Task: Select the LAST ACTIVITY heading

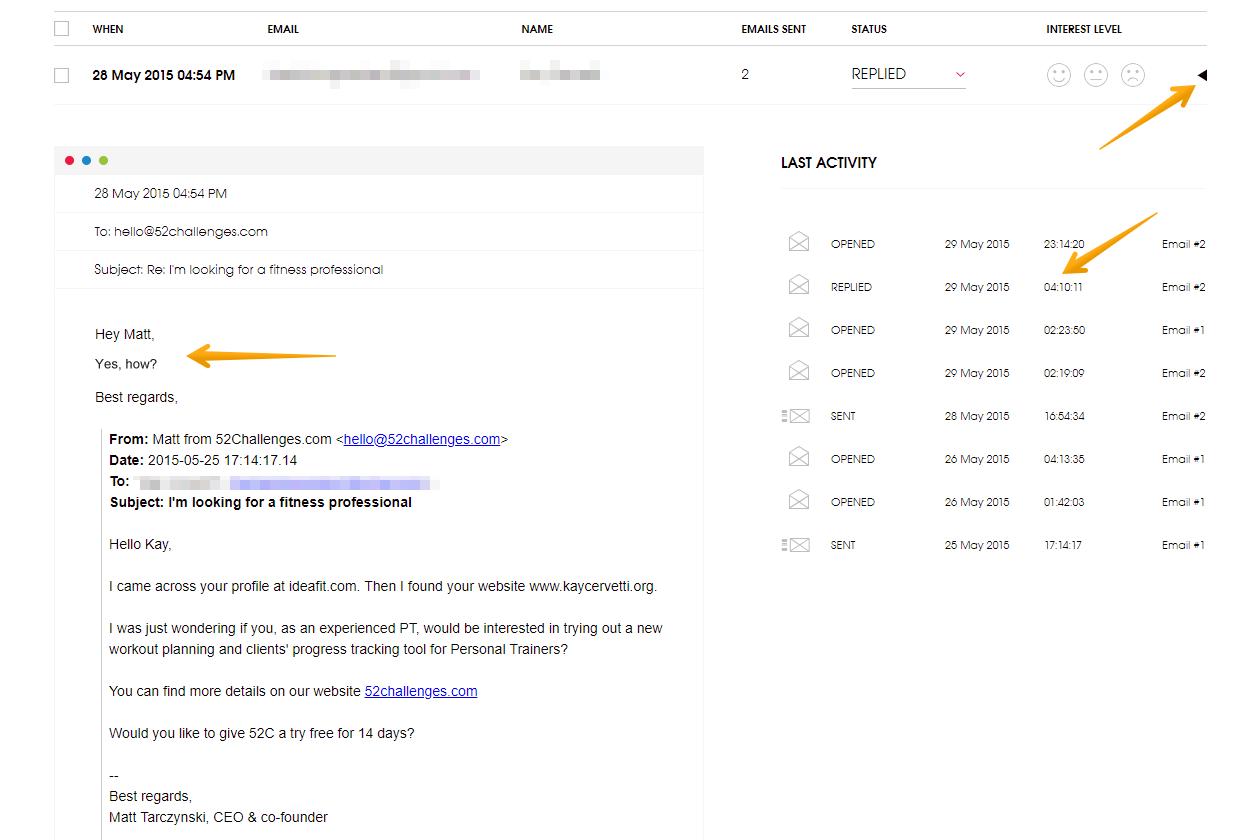Action: coord(829,163)
